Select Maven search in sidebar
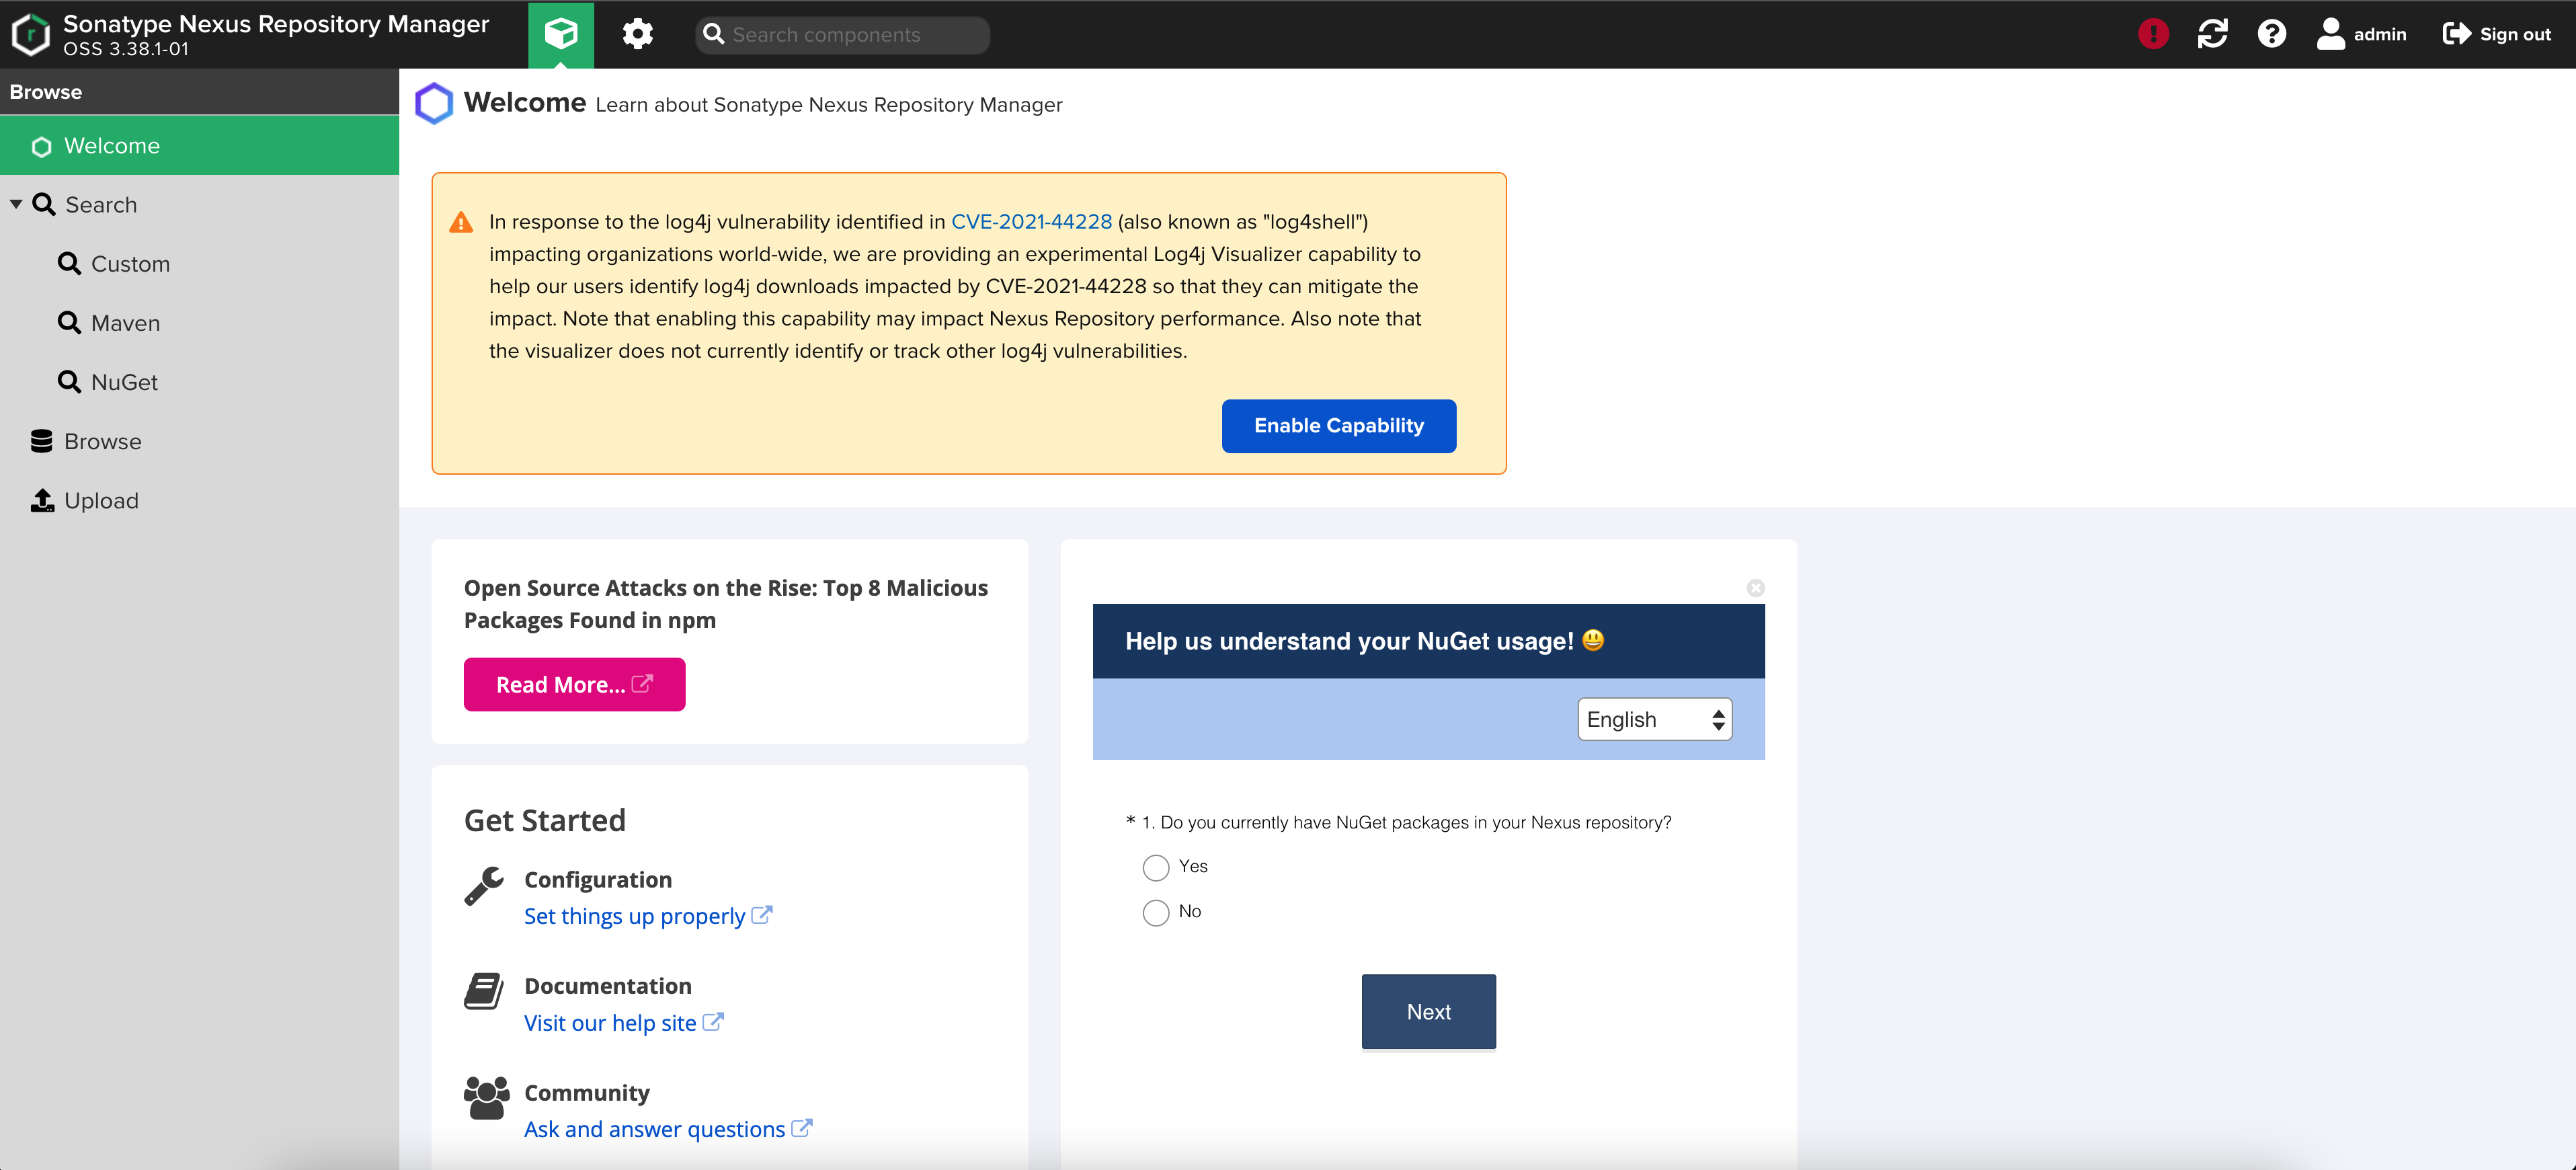This screenshot has width=2576, height=1170. [x=124, y=323]
